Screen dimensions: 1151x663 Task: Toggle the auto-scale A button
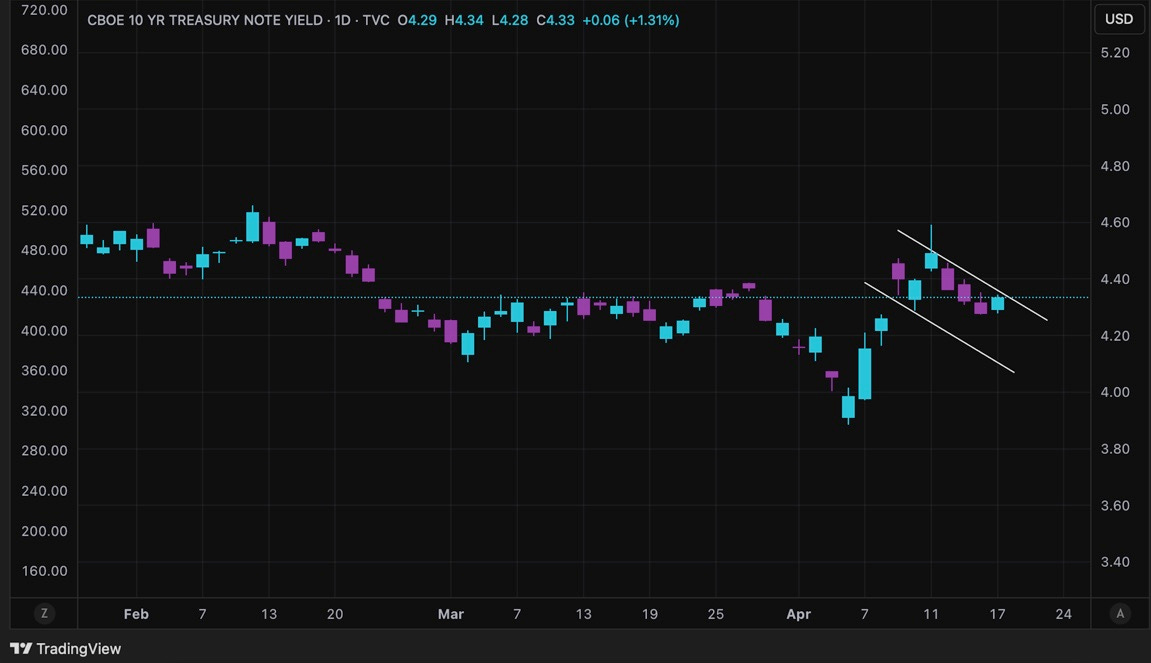pos(1119,614)
